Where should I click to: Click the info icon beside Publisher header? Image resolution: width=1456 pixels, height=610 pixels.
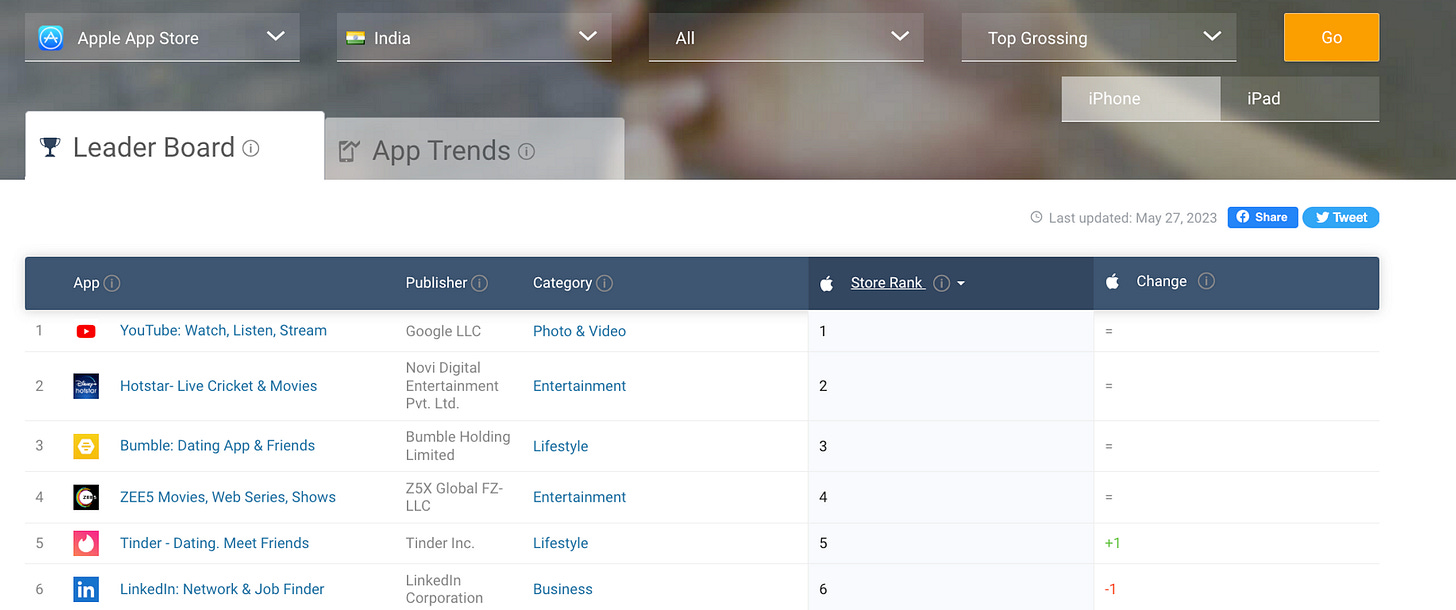(x=480, y=283)
